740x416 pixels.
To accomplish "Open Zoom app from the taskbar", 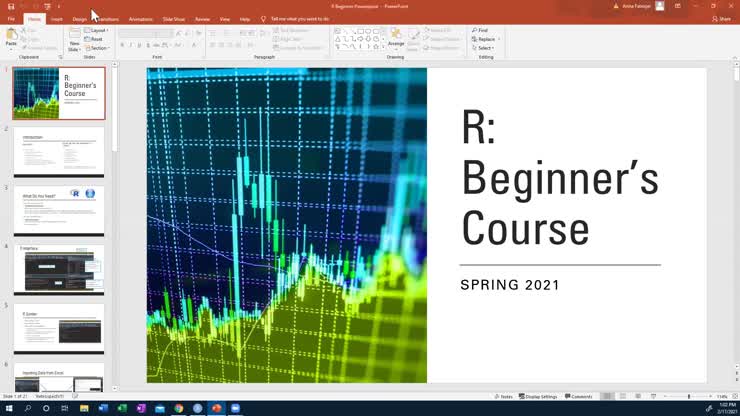I will (x=235, y=408).
